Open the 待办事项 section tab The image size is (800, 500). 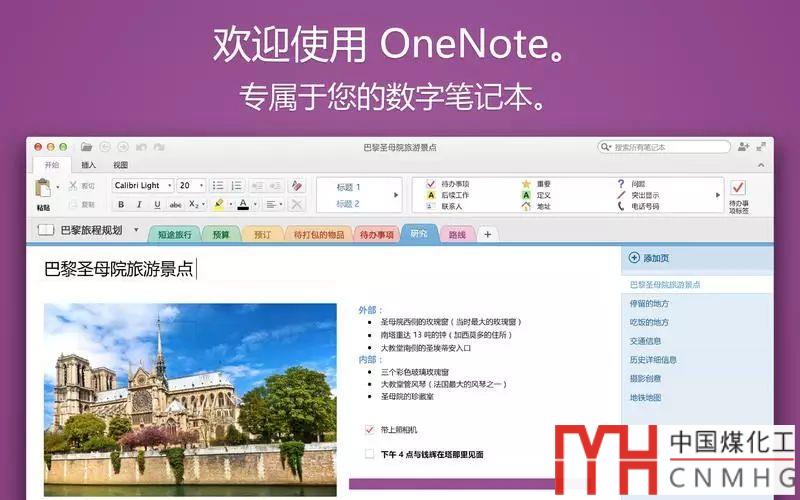pyautogui.click(x=377, y=235)
